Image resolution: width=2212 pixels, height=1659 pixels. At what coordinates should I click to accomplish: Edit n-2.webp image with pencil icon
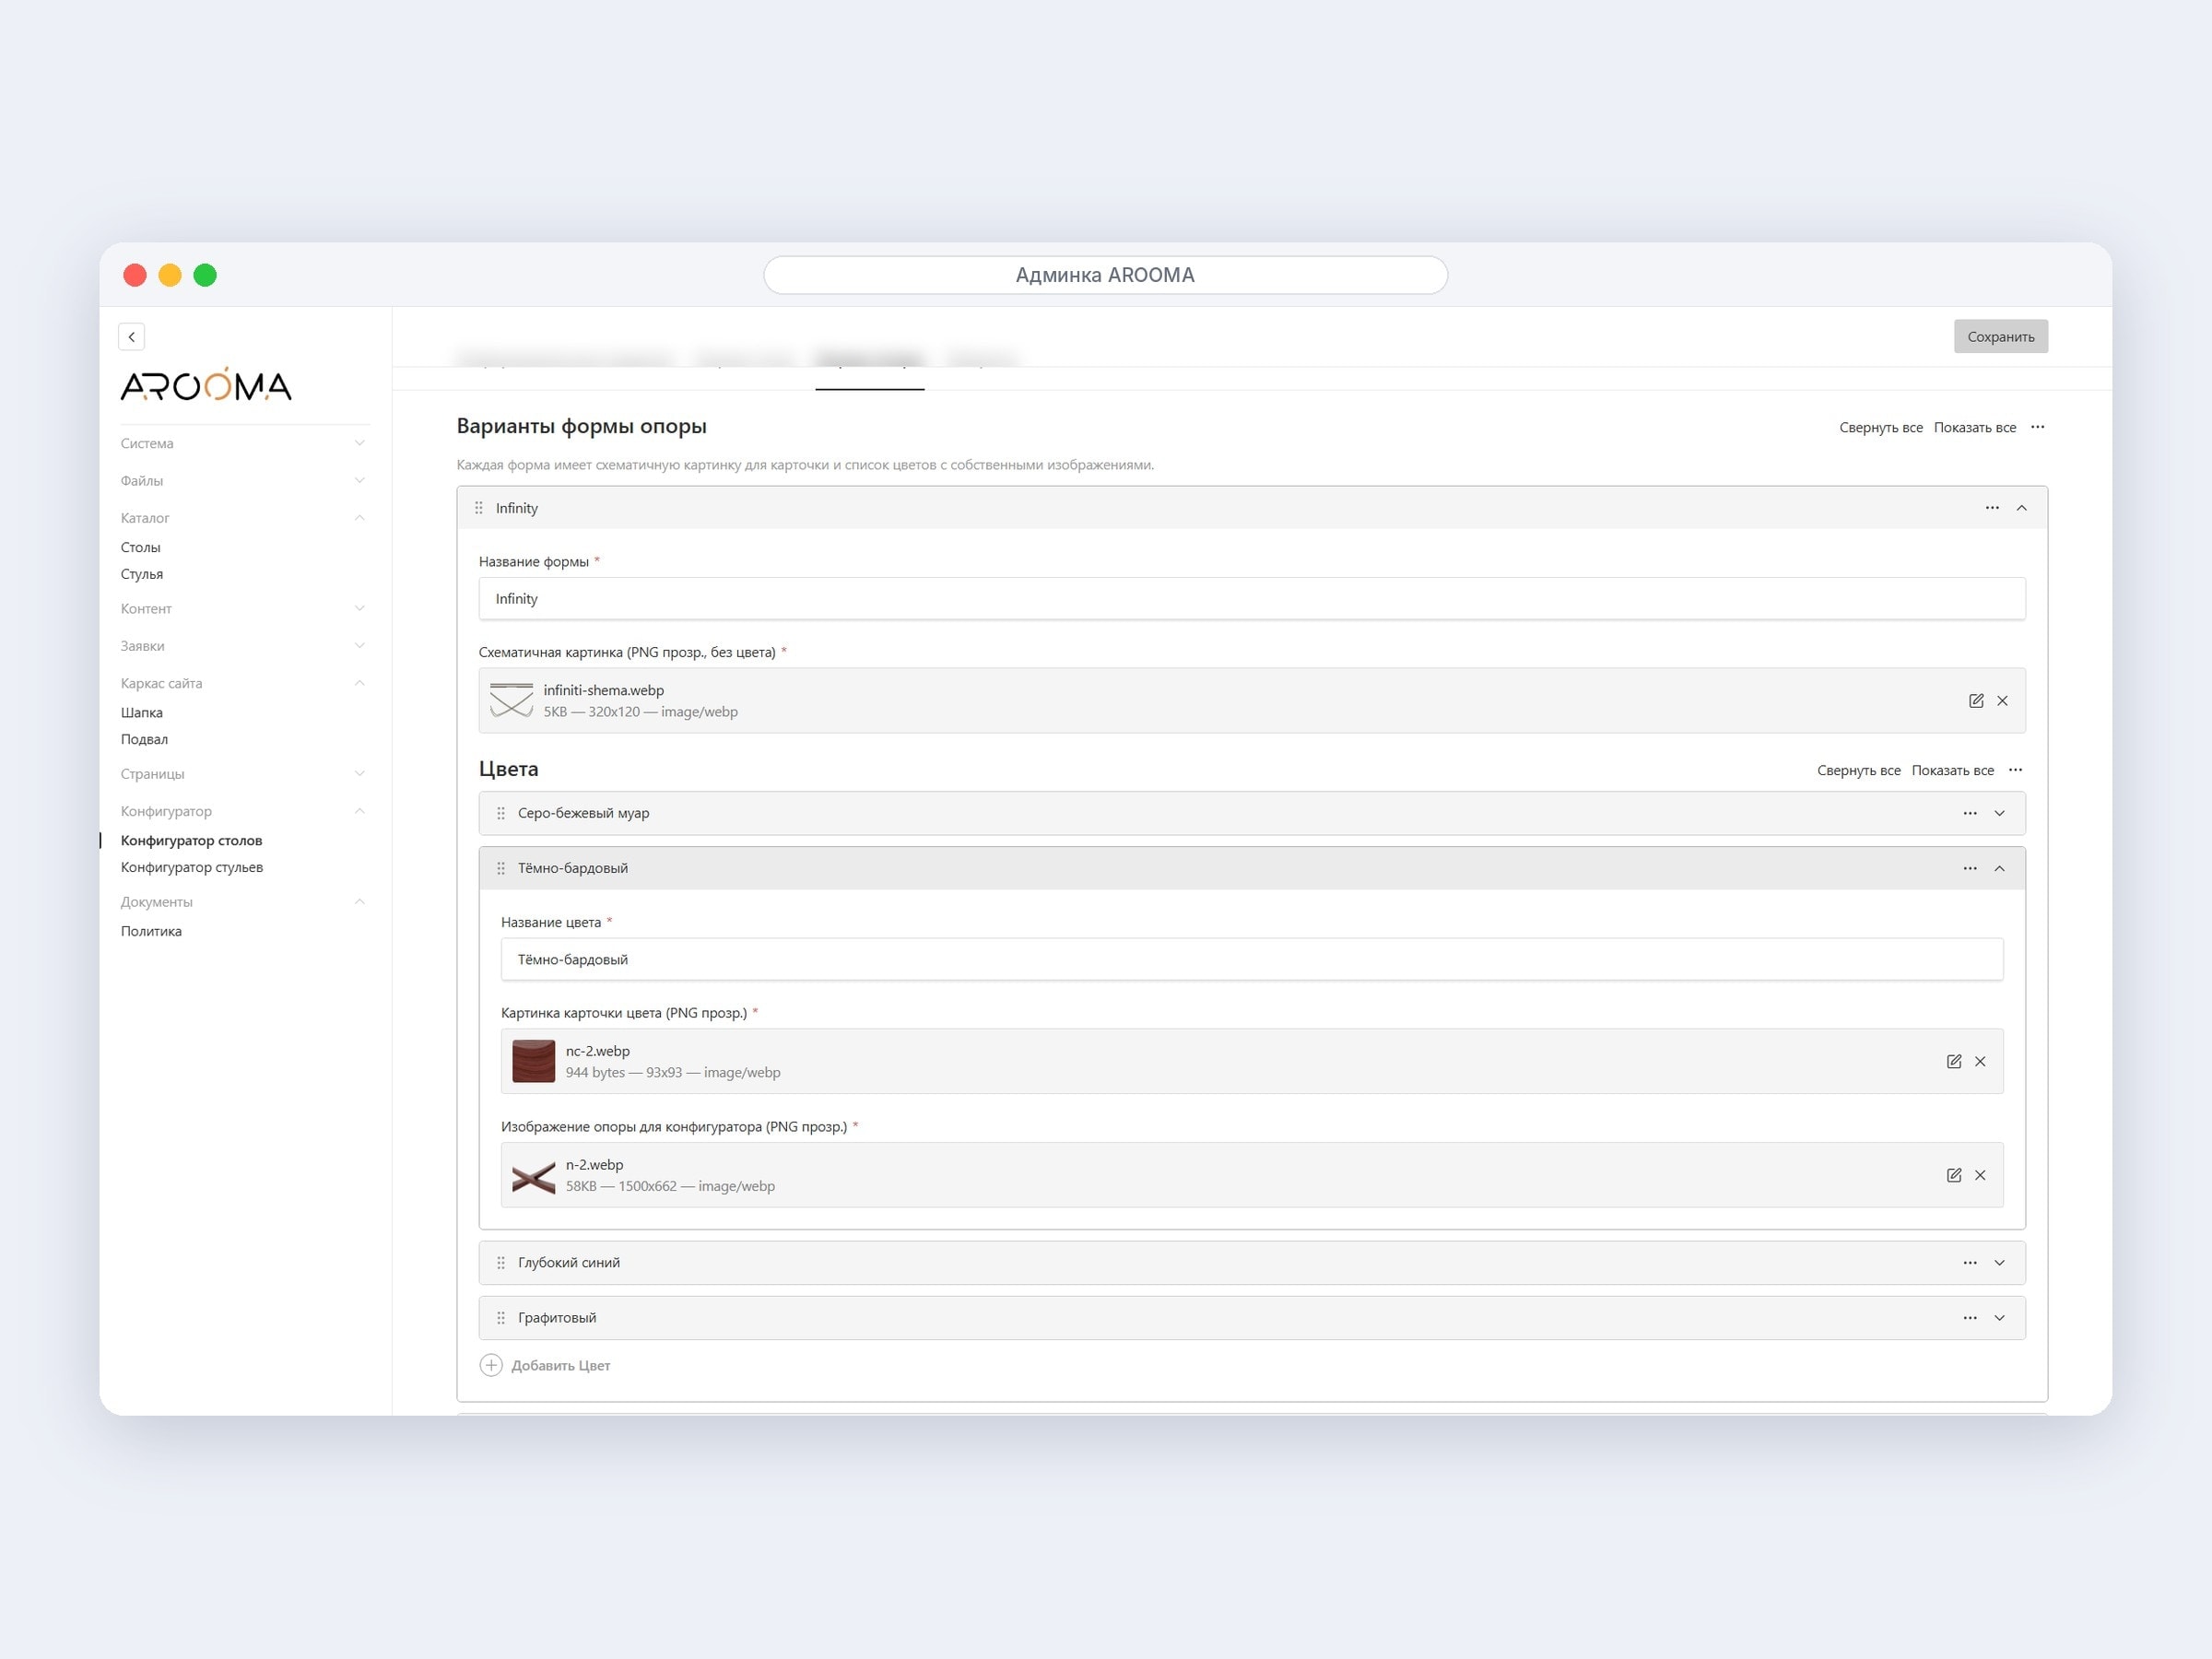(x=1954, y=1176)
